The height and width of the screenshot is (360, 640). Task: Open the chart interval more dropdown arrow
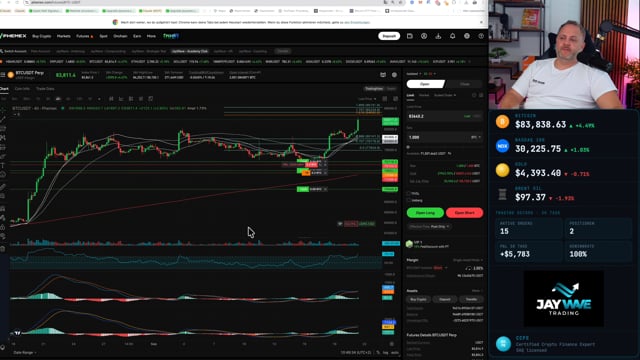click(x=99, y=99)
